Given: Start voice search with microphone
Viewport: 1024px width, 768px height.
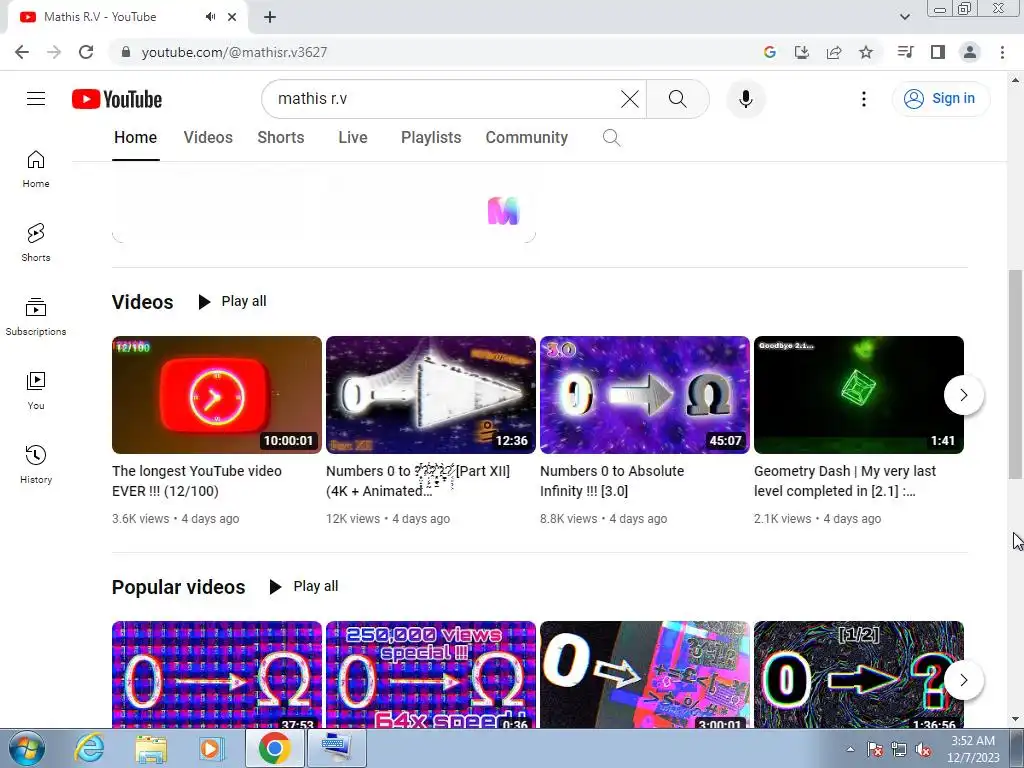Looking at the screenshot, I should pyautogui.click(x=746, y=99).
